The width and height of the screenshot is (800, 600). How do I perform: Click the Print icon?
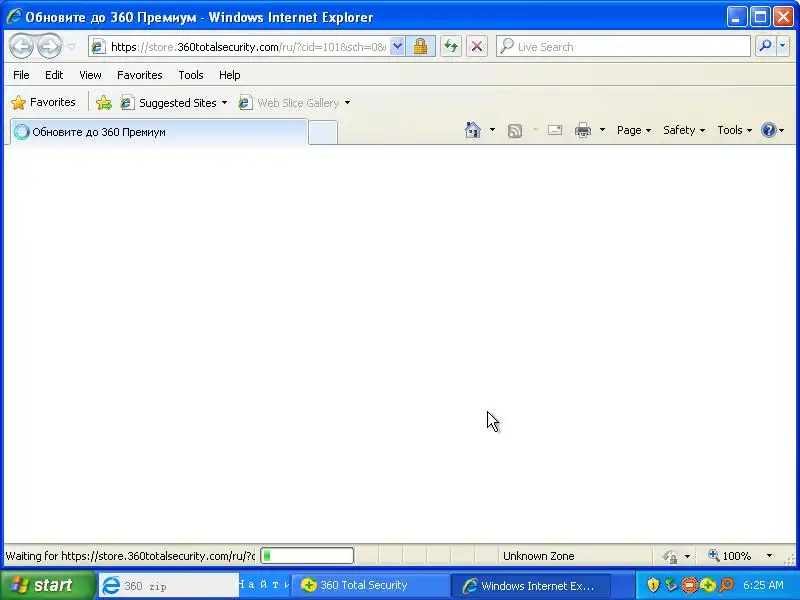[x=583, y=130]
